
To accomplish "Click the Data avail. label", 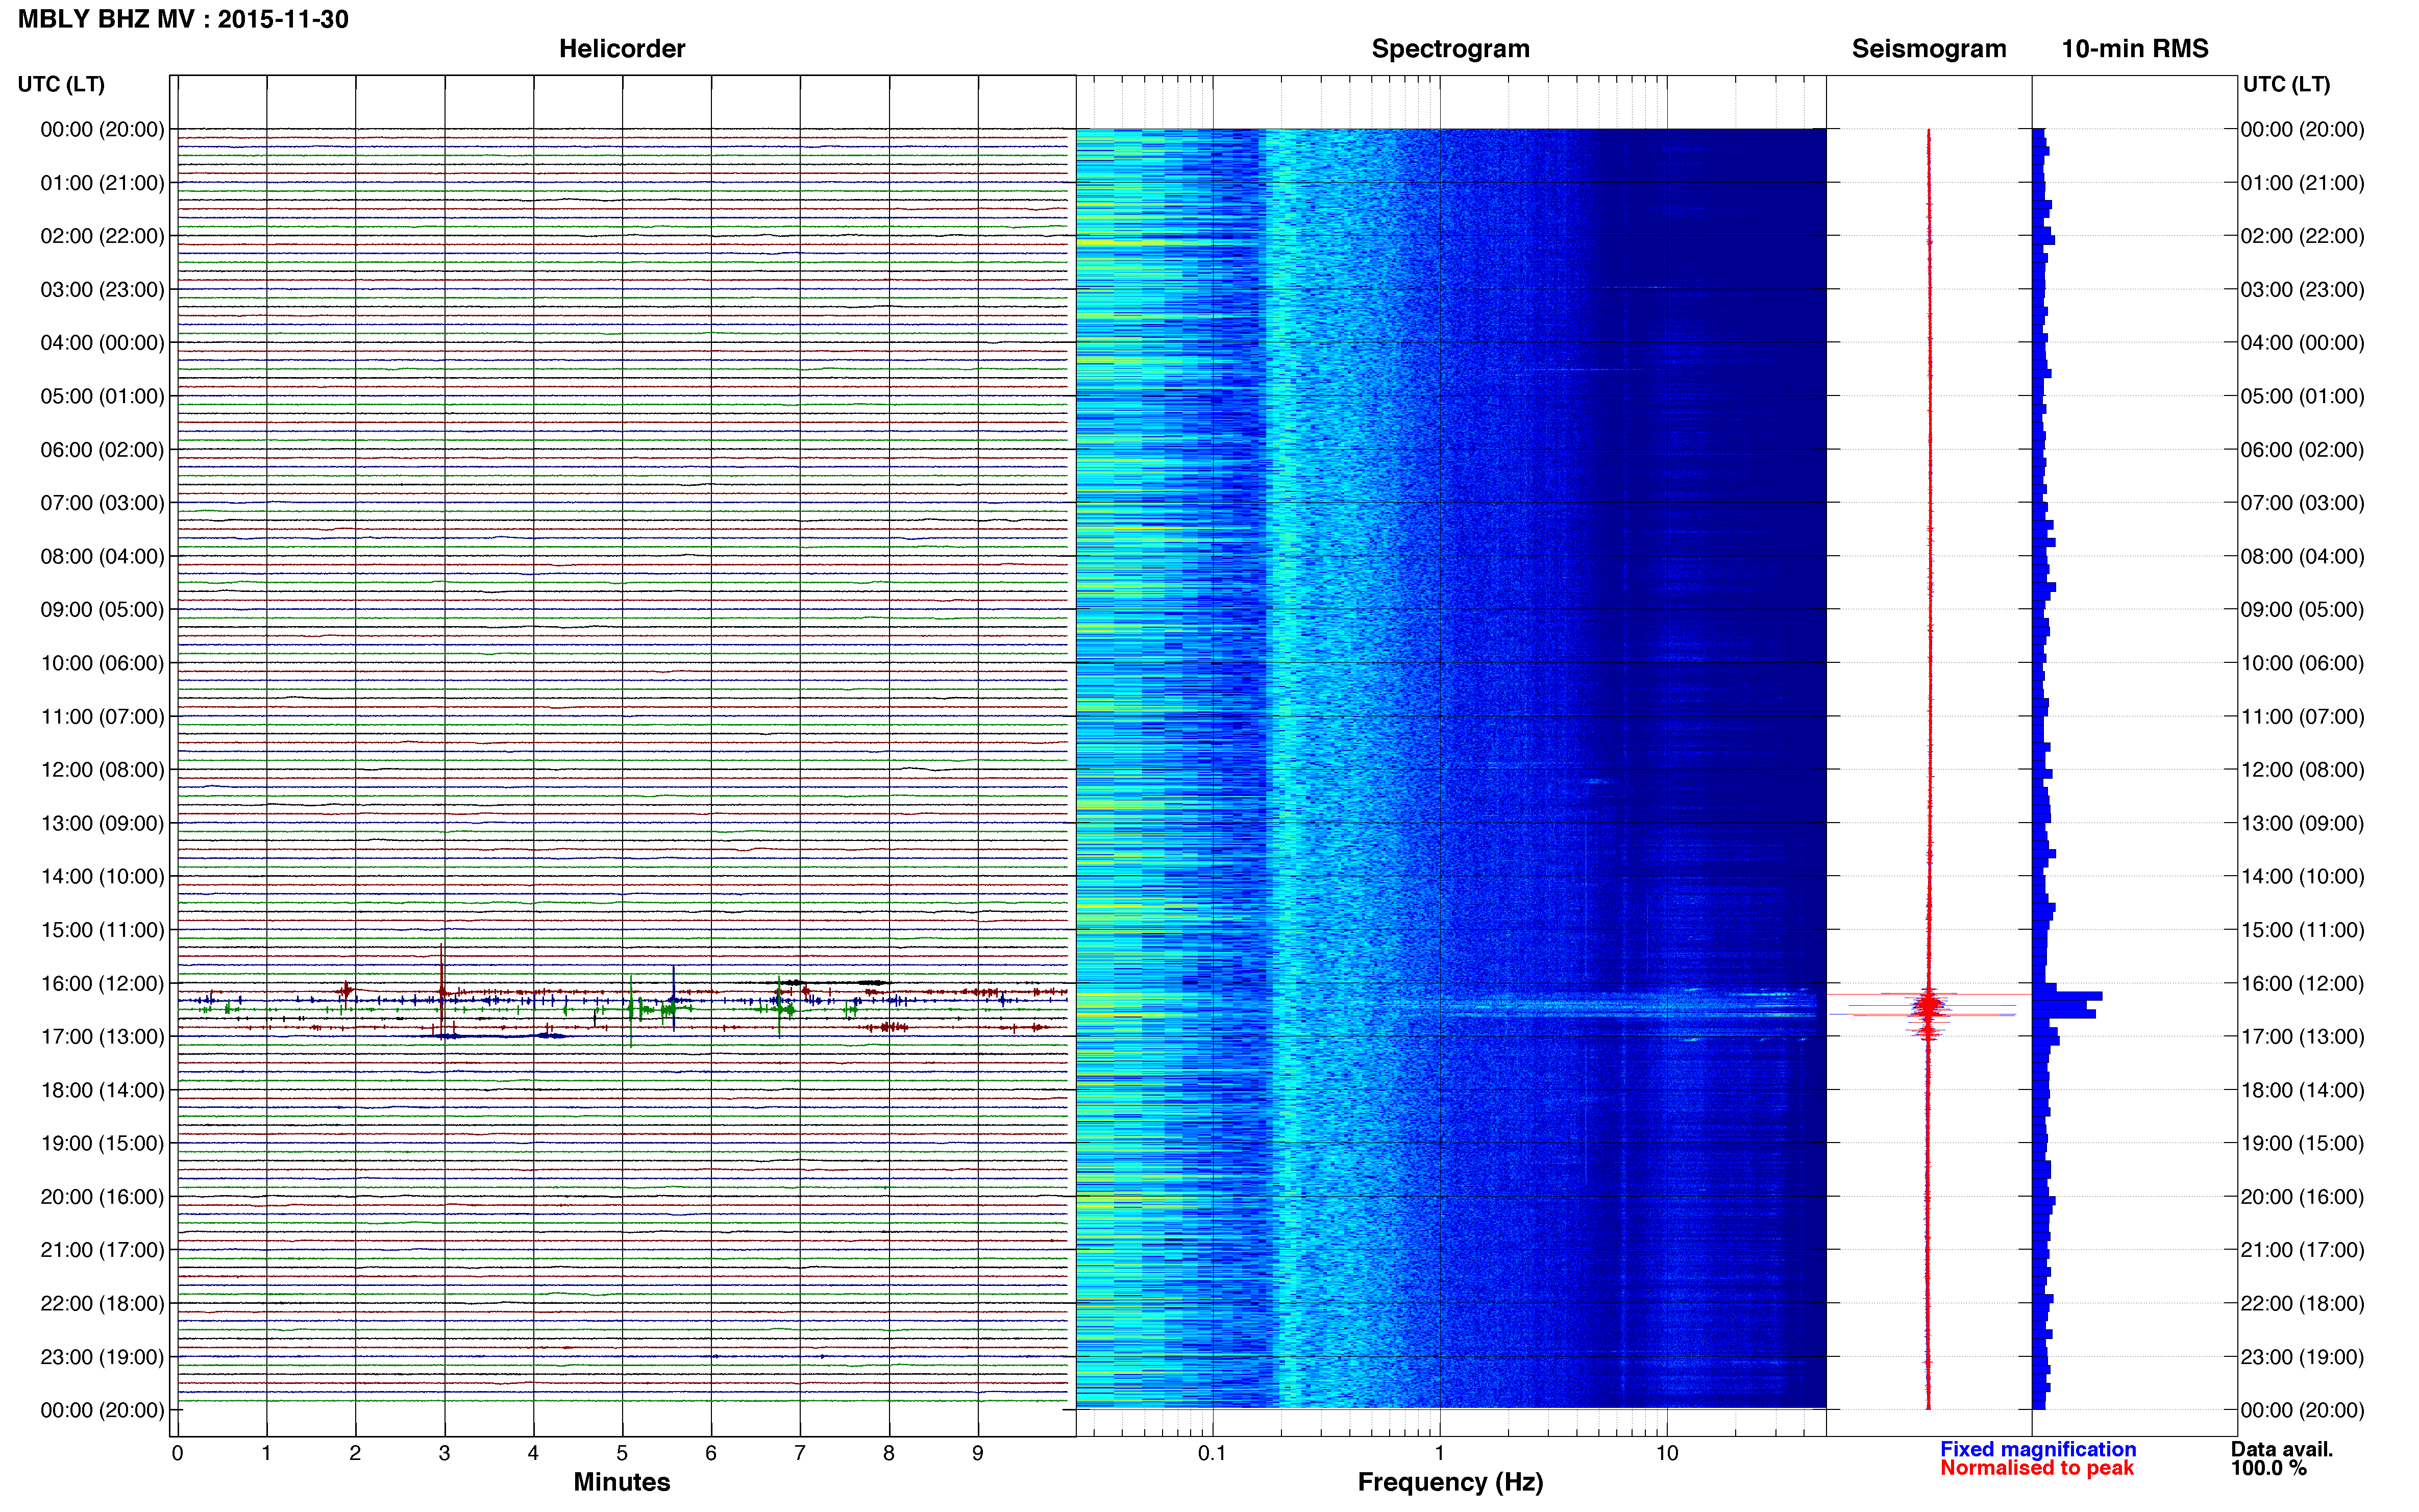I will (x=2282, y=1449).
